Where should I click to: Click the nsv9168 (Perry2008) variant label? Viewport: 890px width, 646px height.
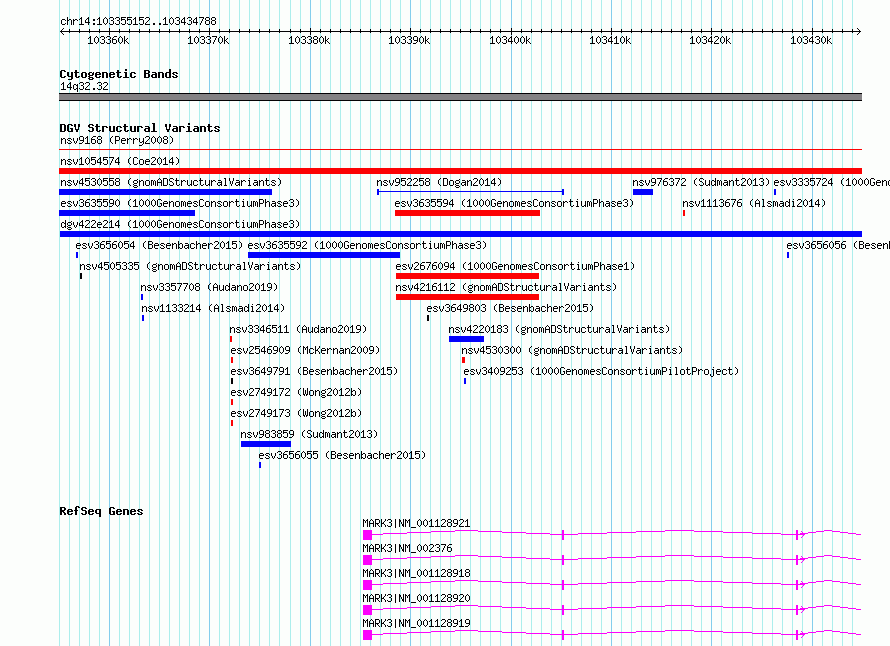tap(117, 140)
